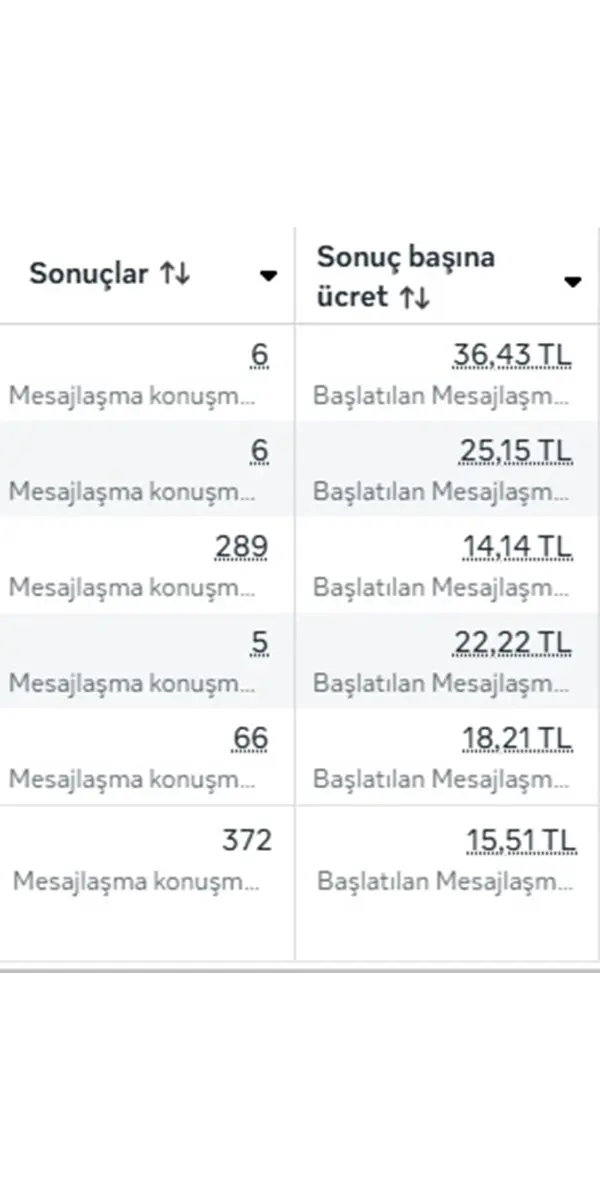Click the underlined 66 results count
The image size is (600, 1200).
(250, 738)
